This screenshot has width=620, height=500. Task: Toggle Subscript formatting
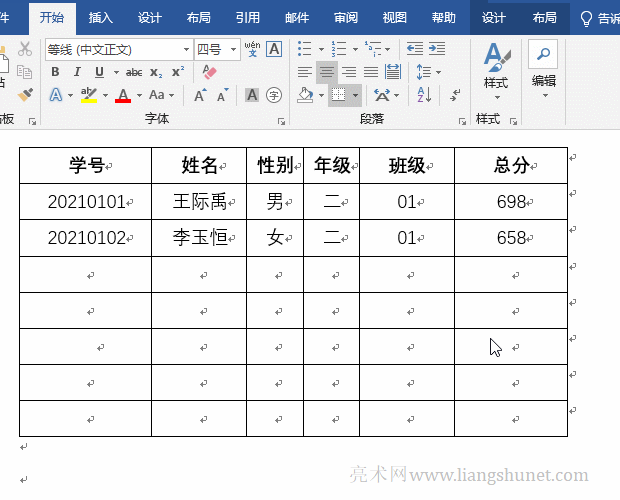156,72
